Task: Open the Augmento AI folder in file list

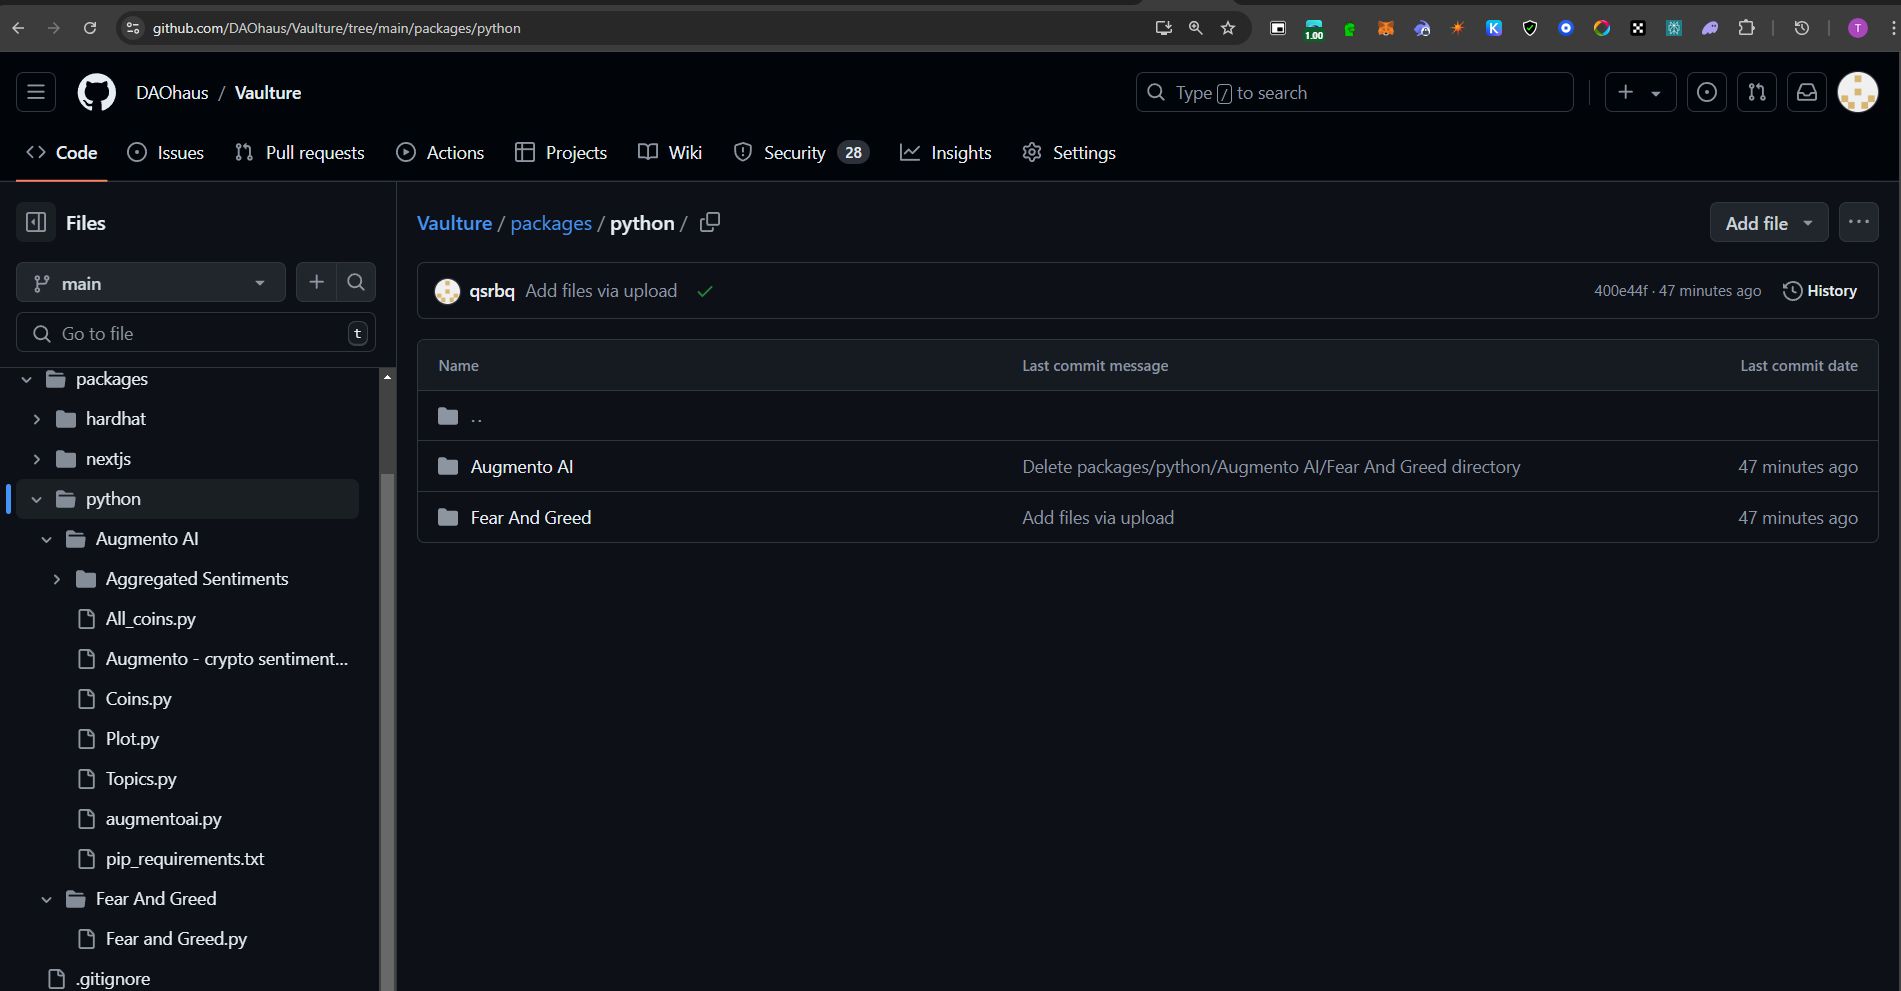Action: tap(522, 467)
